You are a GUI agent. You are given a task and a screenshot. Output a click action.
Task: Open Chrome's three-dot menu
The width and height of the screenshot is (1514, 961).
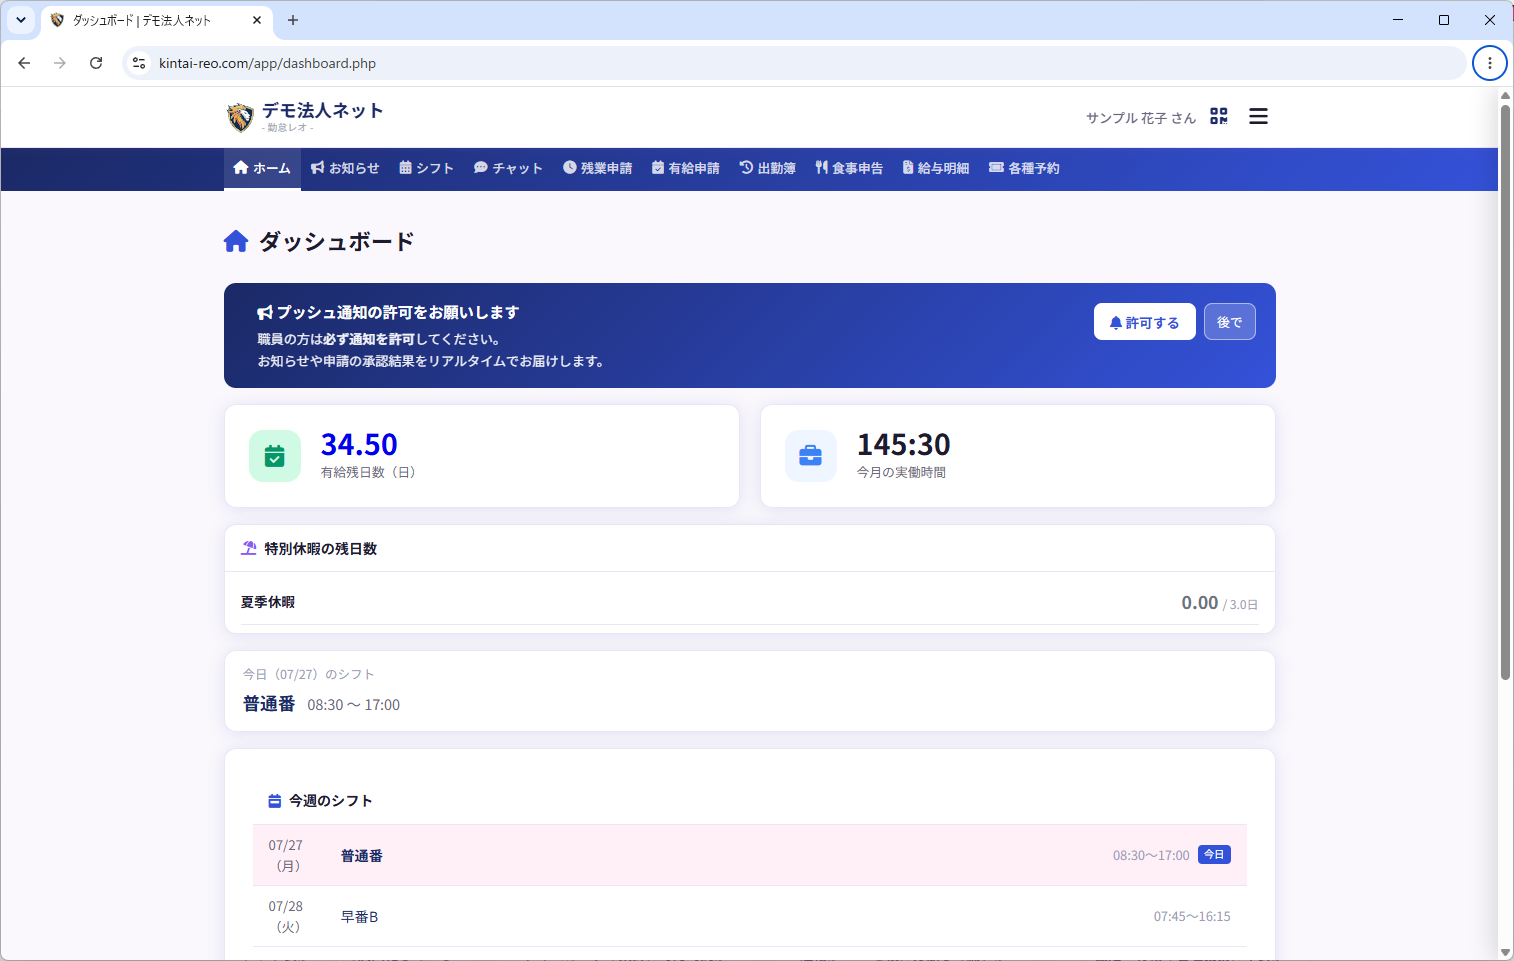pos(1489,63)
